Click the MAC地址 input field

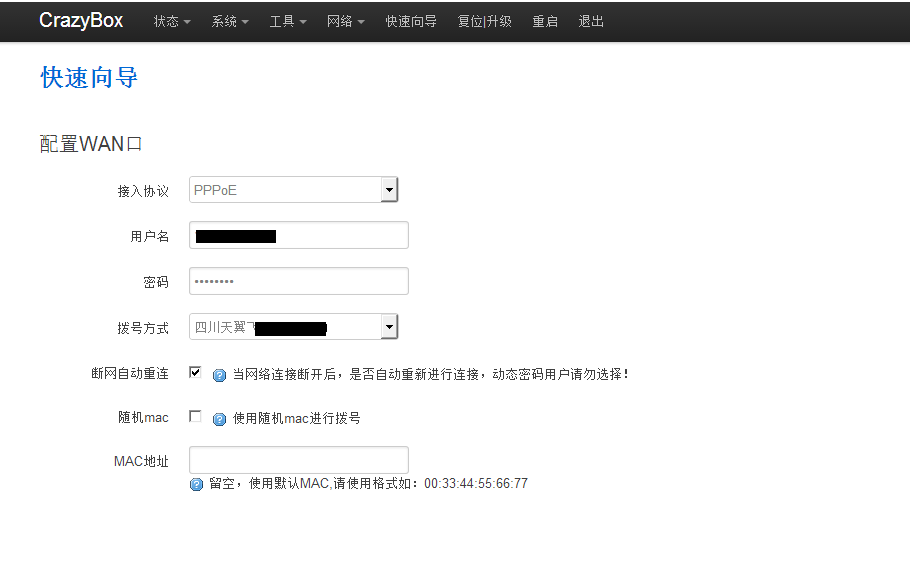(298, 460)
